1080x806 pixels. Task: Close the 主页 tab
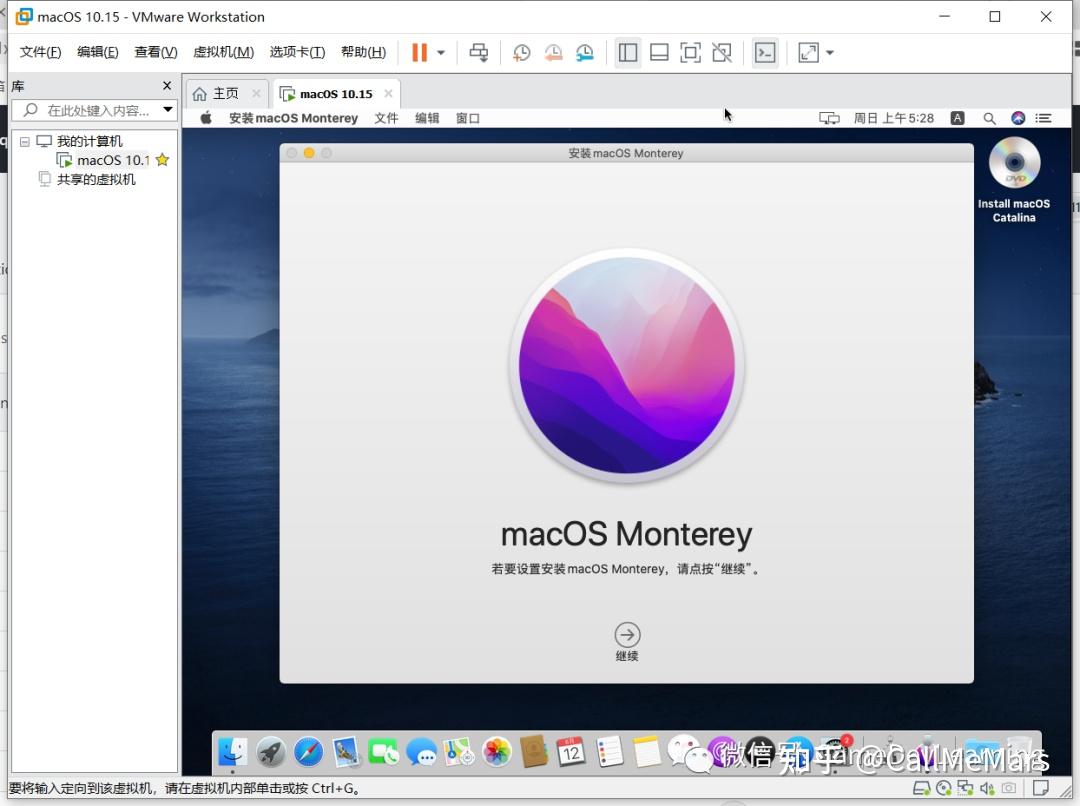click(x=256, y=94)
